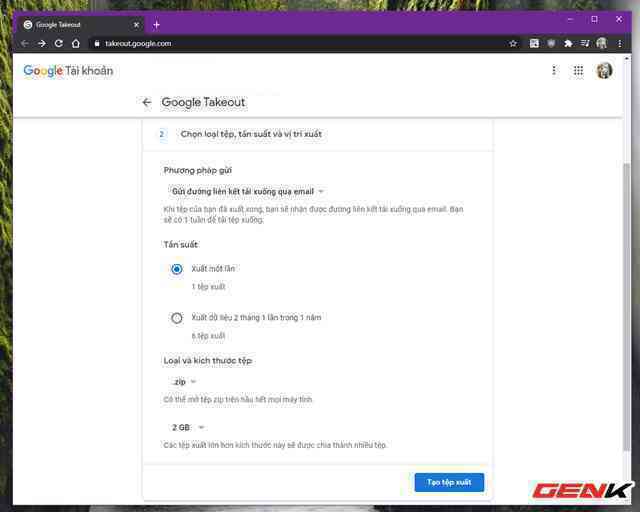The height and width of the screenshot is (512, 640).
Task: Return using the arrow beside Google Takeout
Action: pos(147,102)
